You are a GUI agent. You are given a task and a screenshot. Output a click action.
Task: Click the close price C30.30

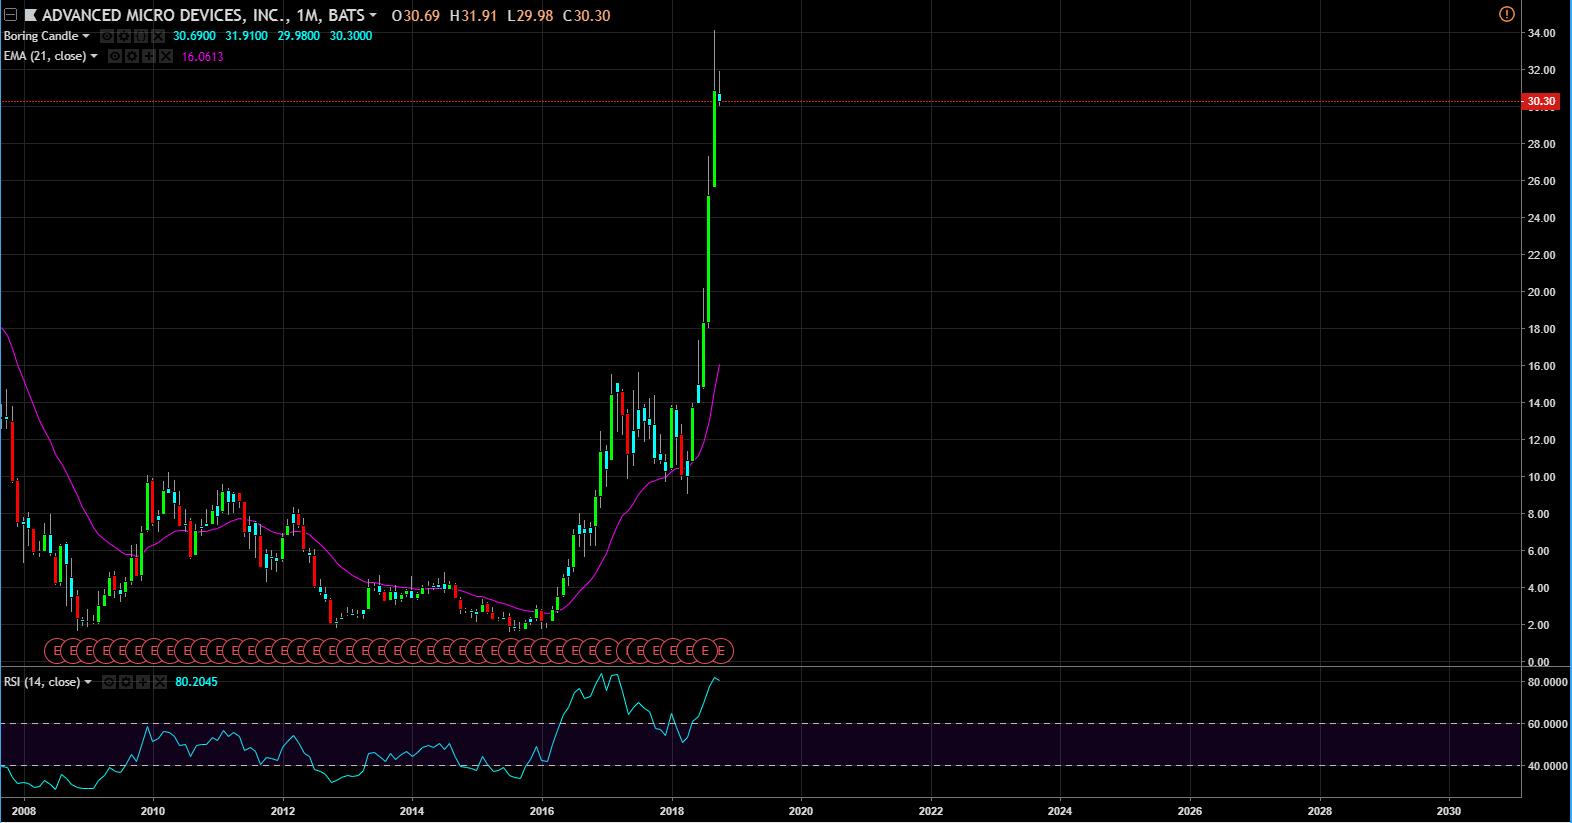[586, 16]
